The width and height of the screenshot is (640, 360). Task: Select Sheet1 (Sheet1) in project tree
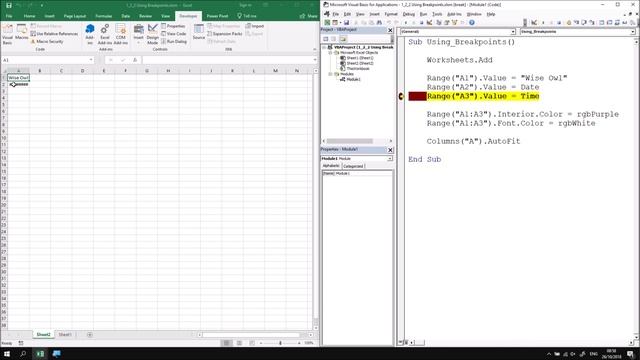pos(356,58)
